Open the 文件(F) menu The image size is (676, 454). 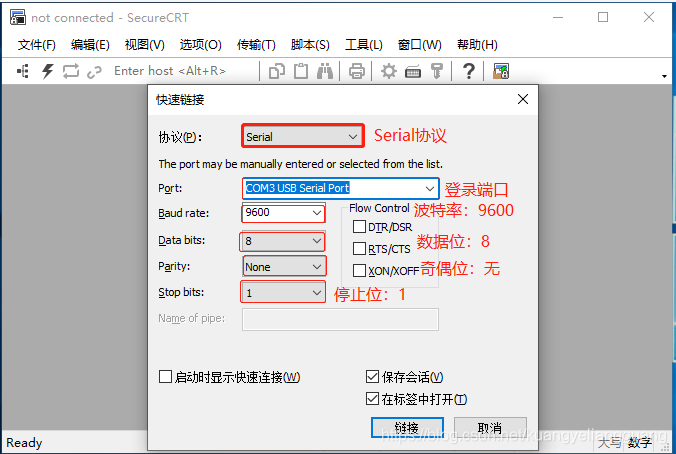coord(37,45)
